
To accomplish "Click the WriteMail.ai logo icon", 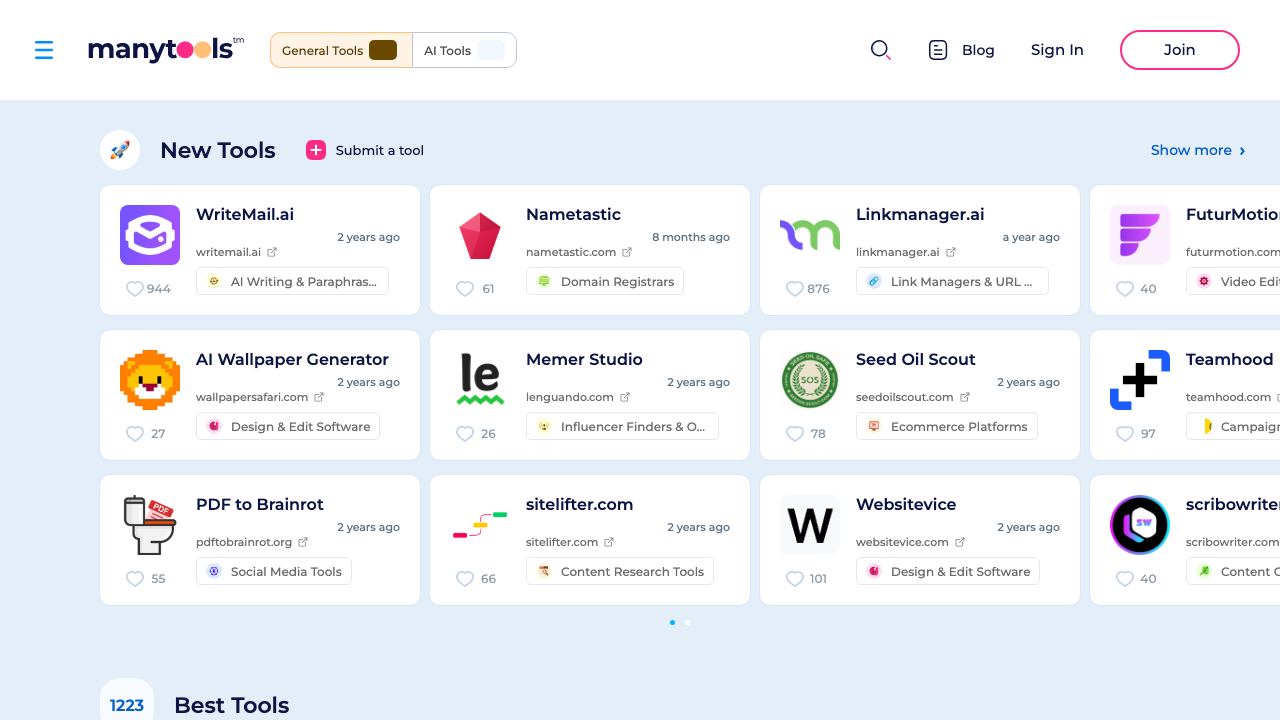I will click(x=150, y=235).
